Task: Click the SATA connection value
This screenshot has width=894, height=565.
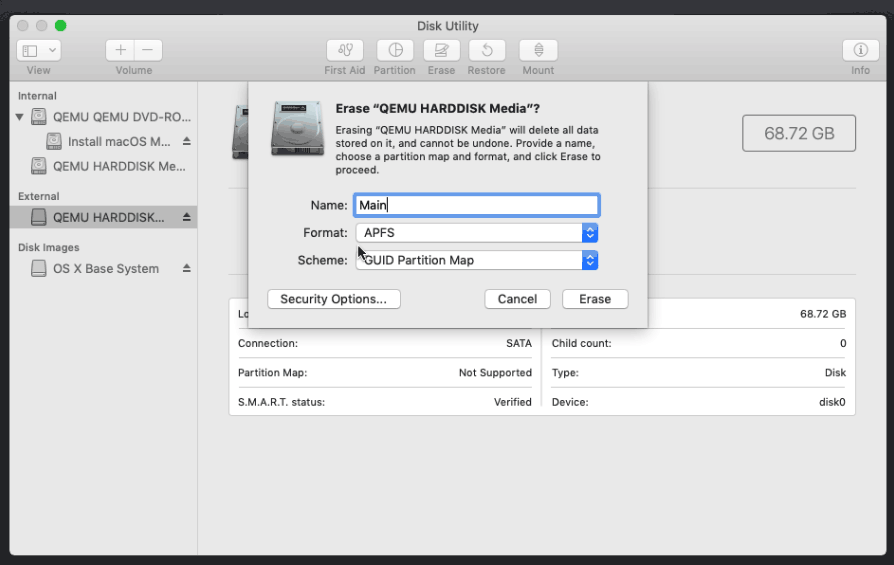Action: (519, 343)
